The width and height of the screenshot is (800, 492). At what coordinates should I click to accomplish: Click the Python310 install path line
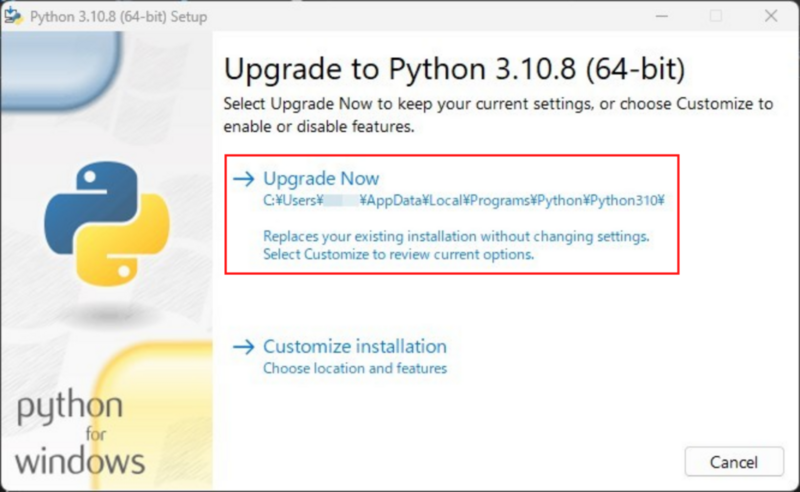pos(464,201)
